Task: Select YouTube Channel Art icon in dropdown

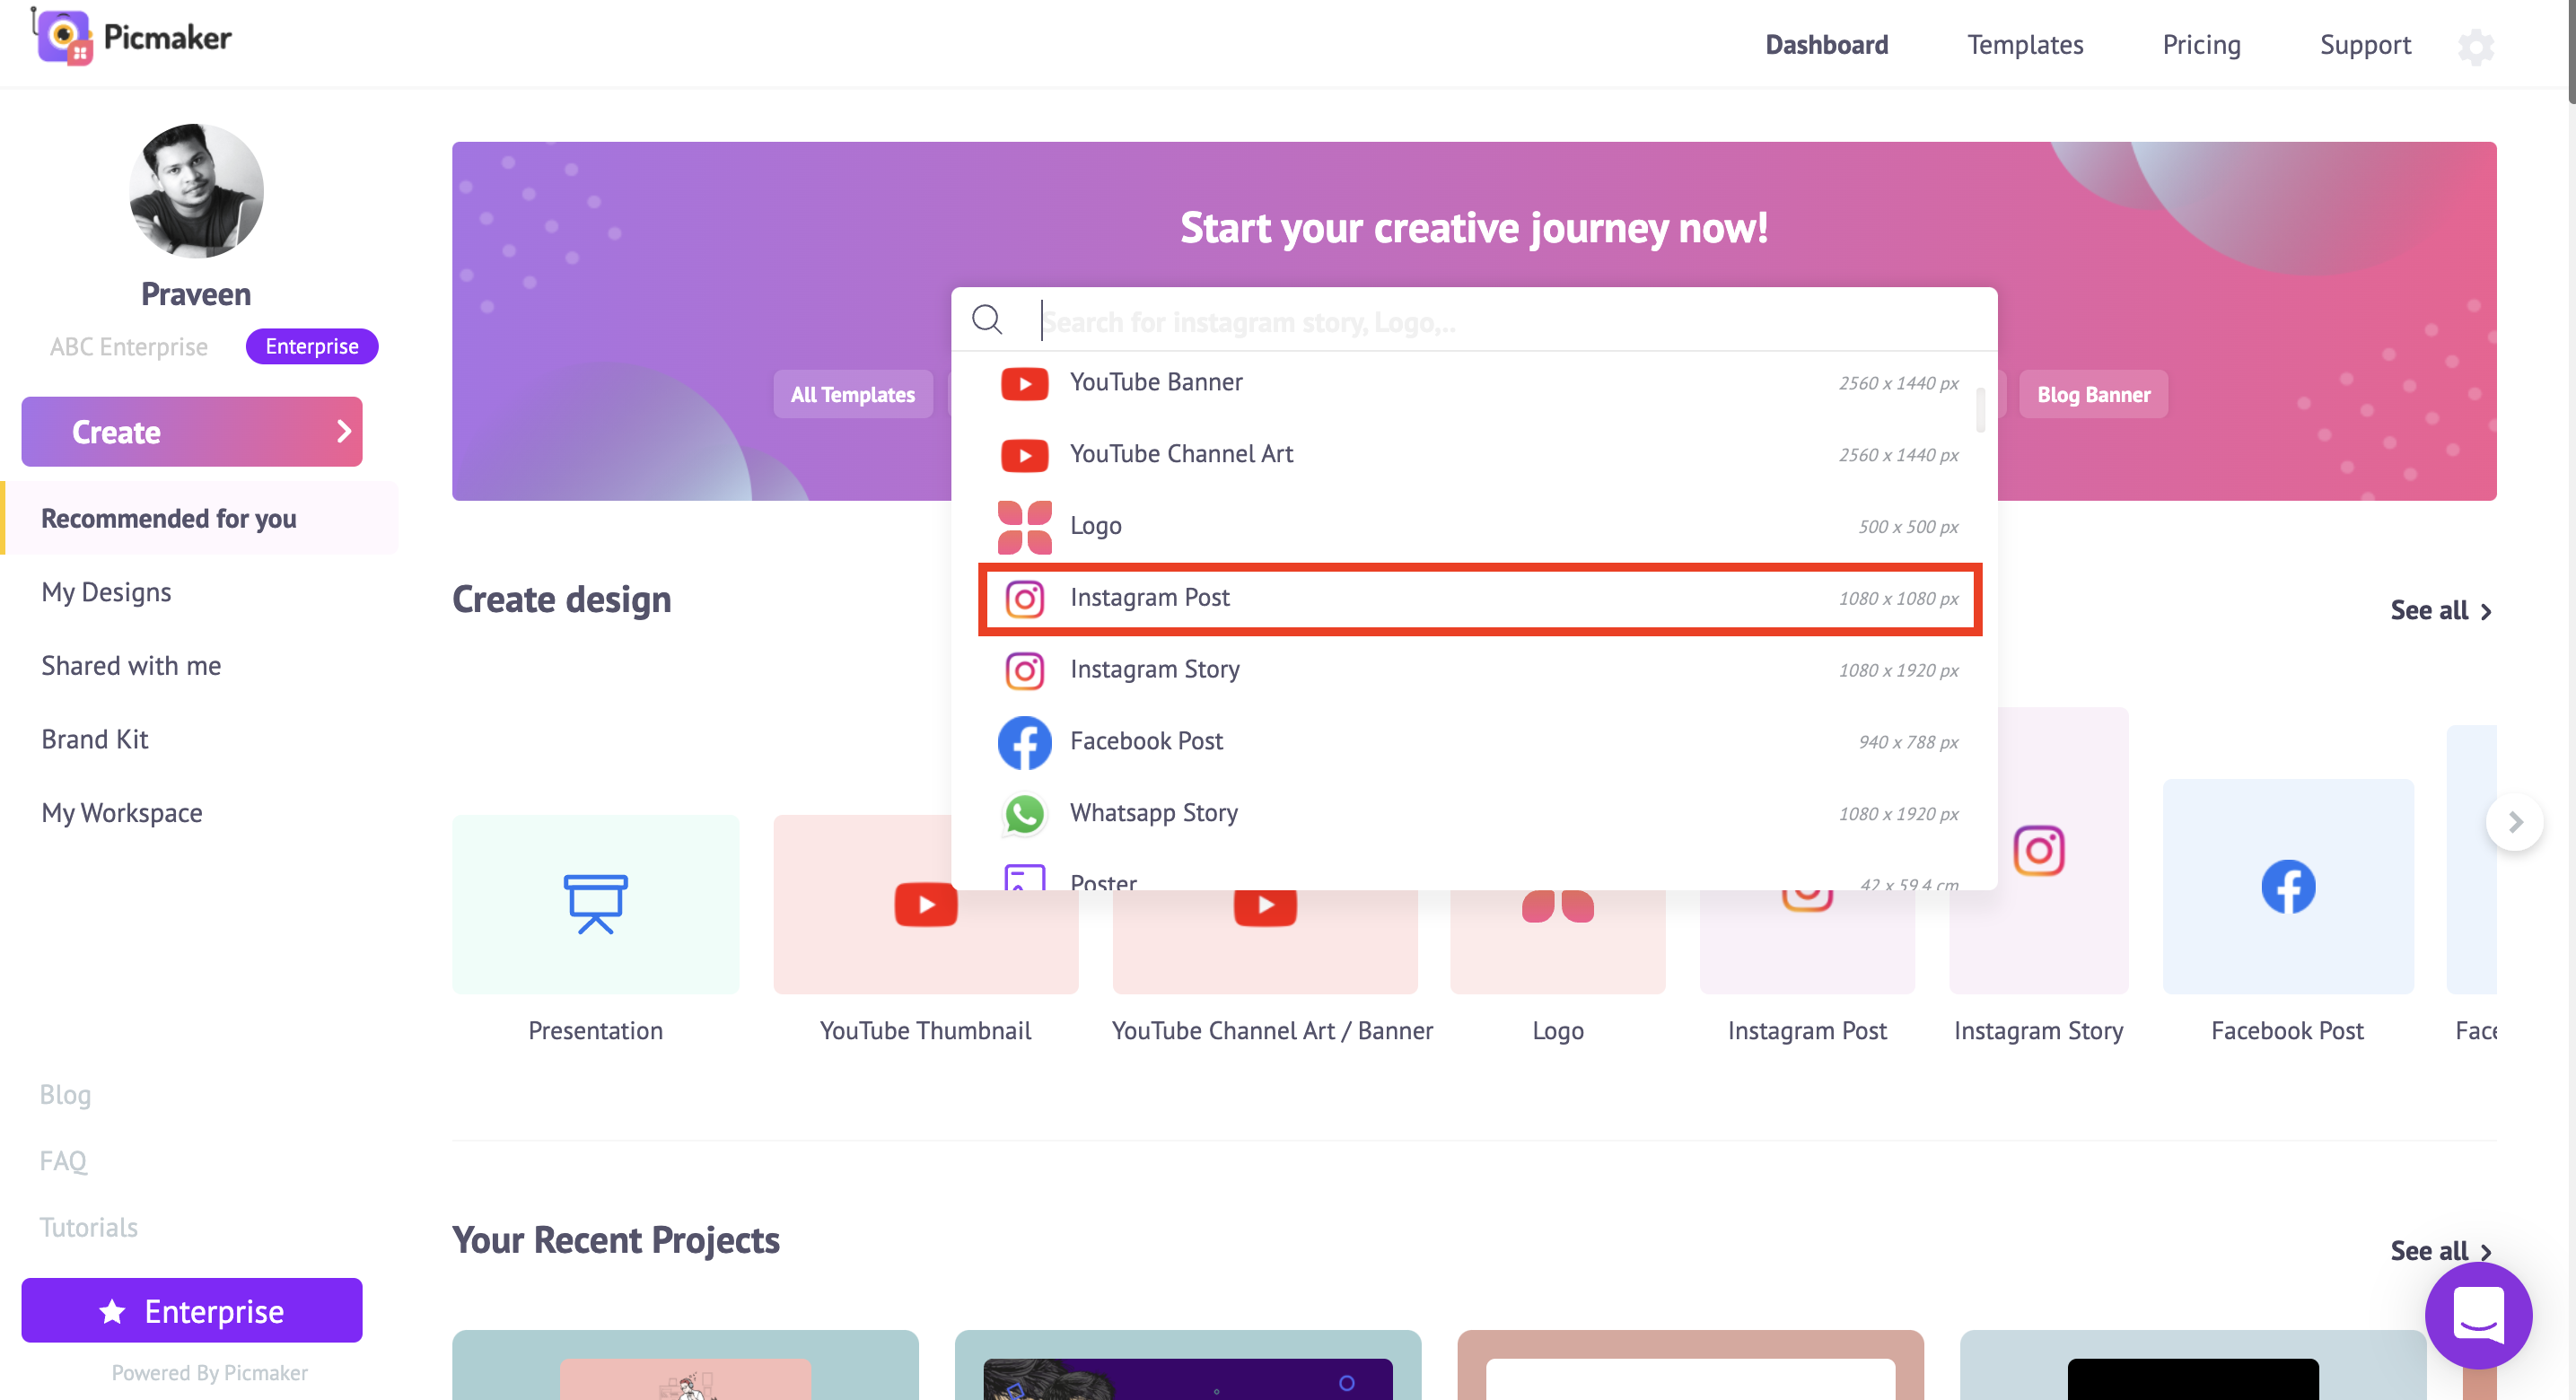Action: [x=1024, y=455]
